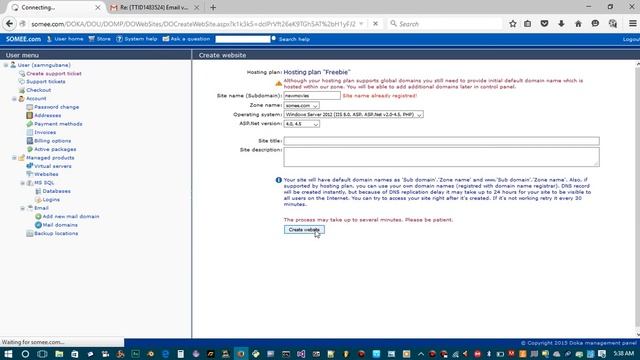Bookmark this page with the star icon
The image size is (640, 360).
coord(513,24)
